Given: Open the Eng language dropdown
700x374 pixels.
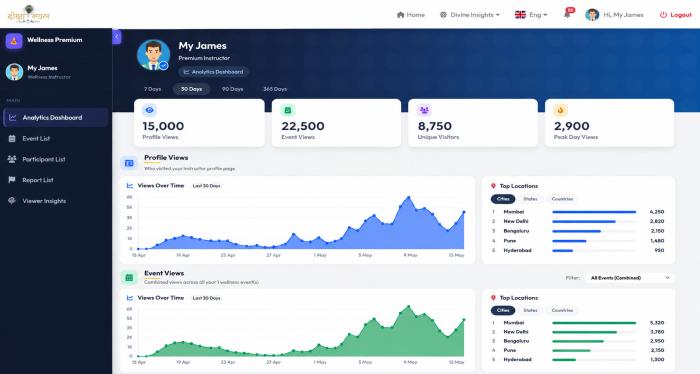Looking at the screenshot, I should click(x=531, y=15).
